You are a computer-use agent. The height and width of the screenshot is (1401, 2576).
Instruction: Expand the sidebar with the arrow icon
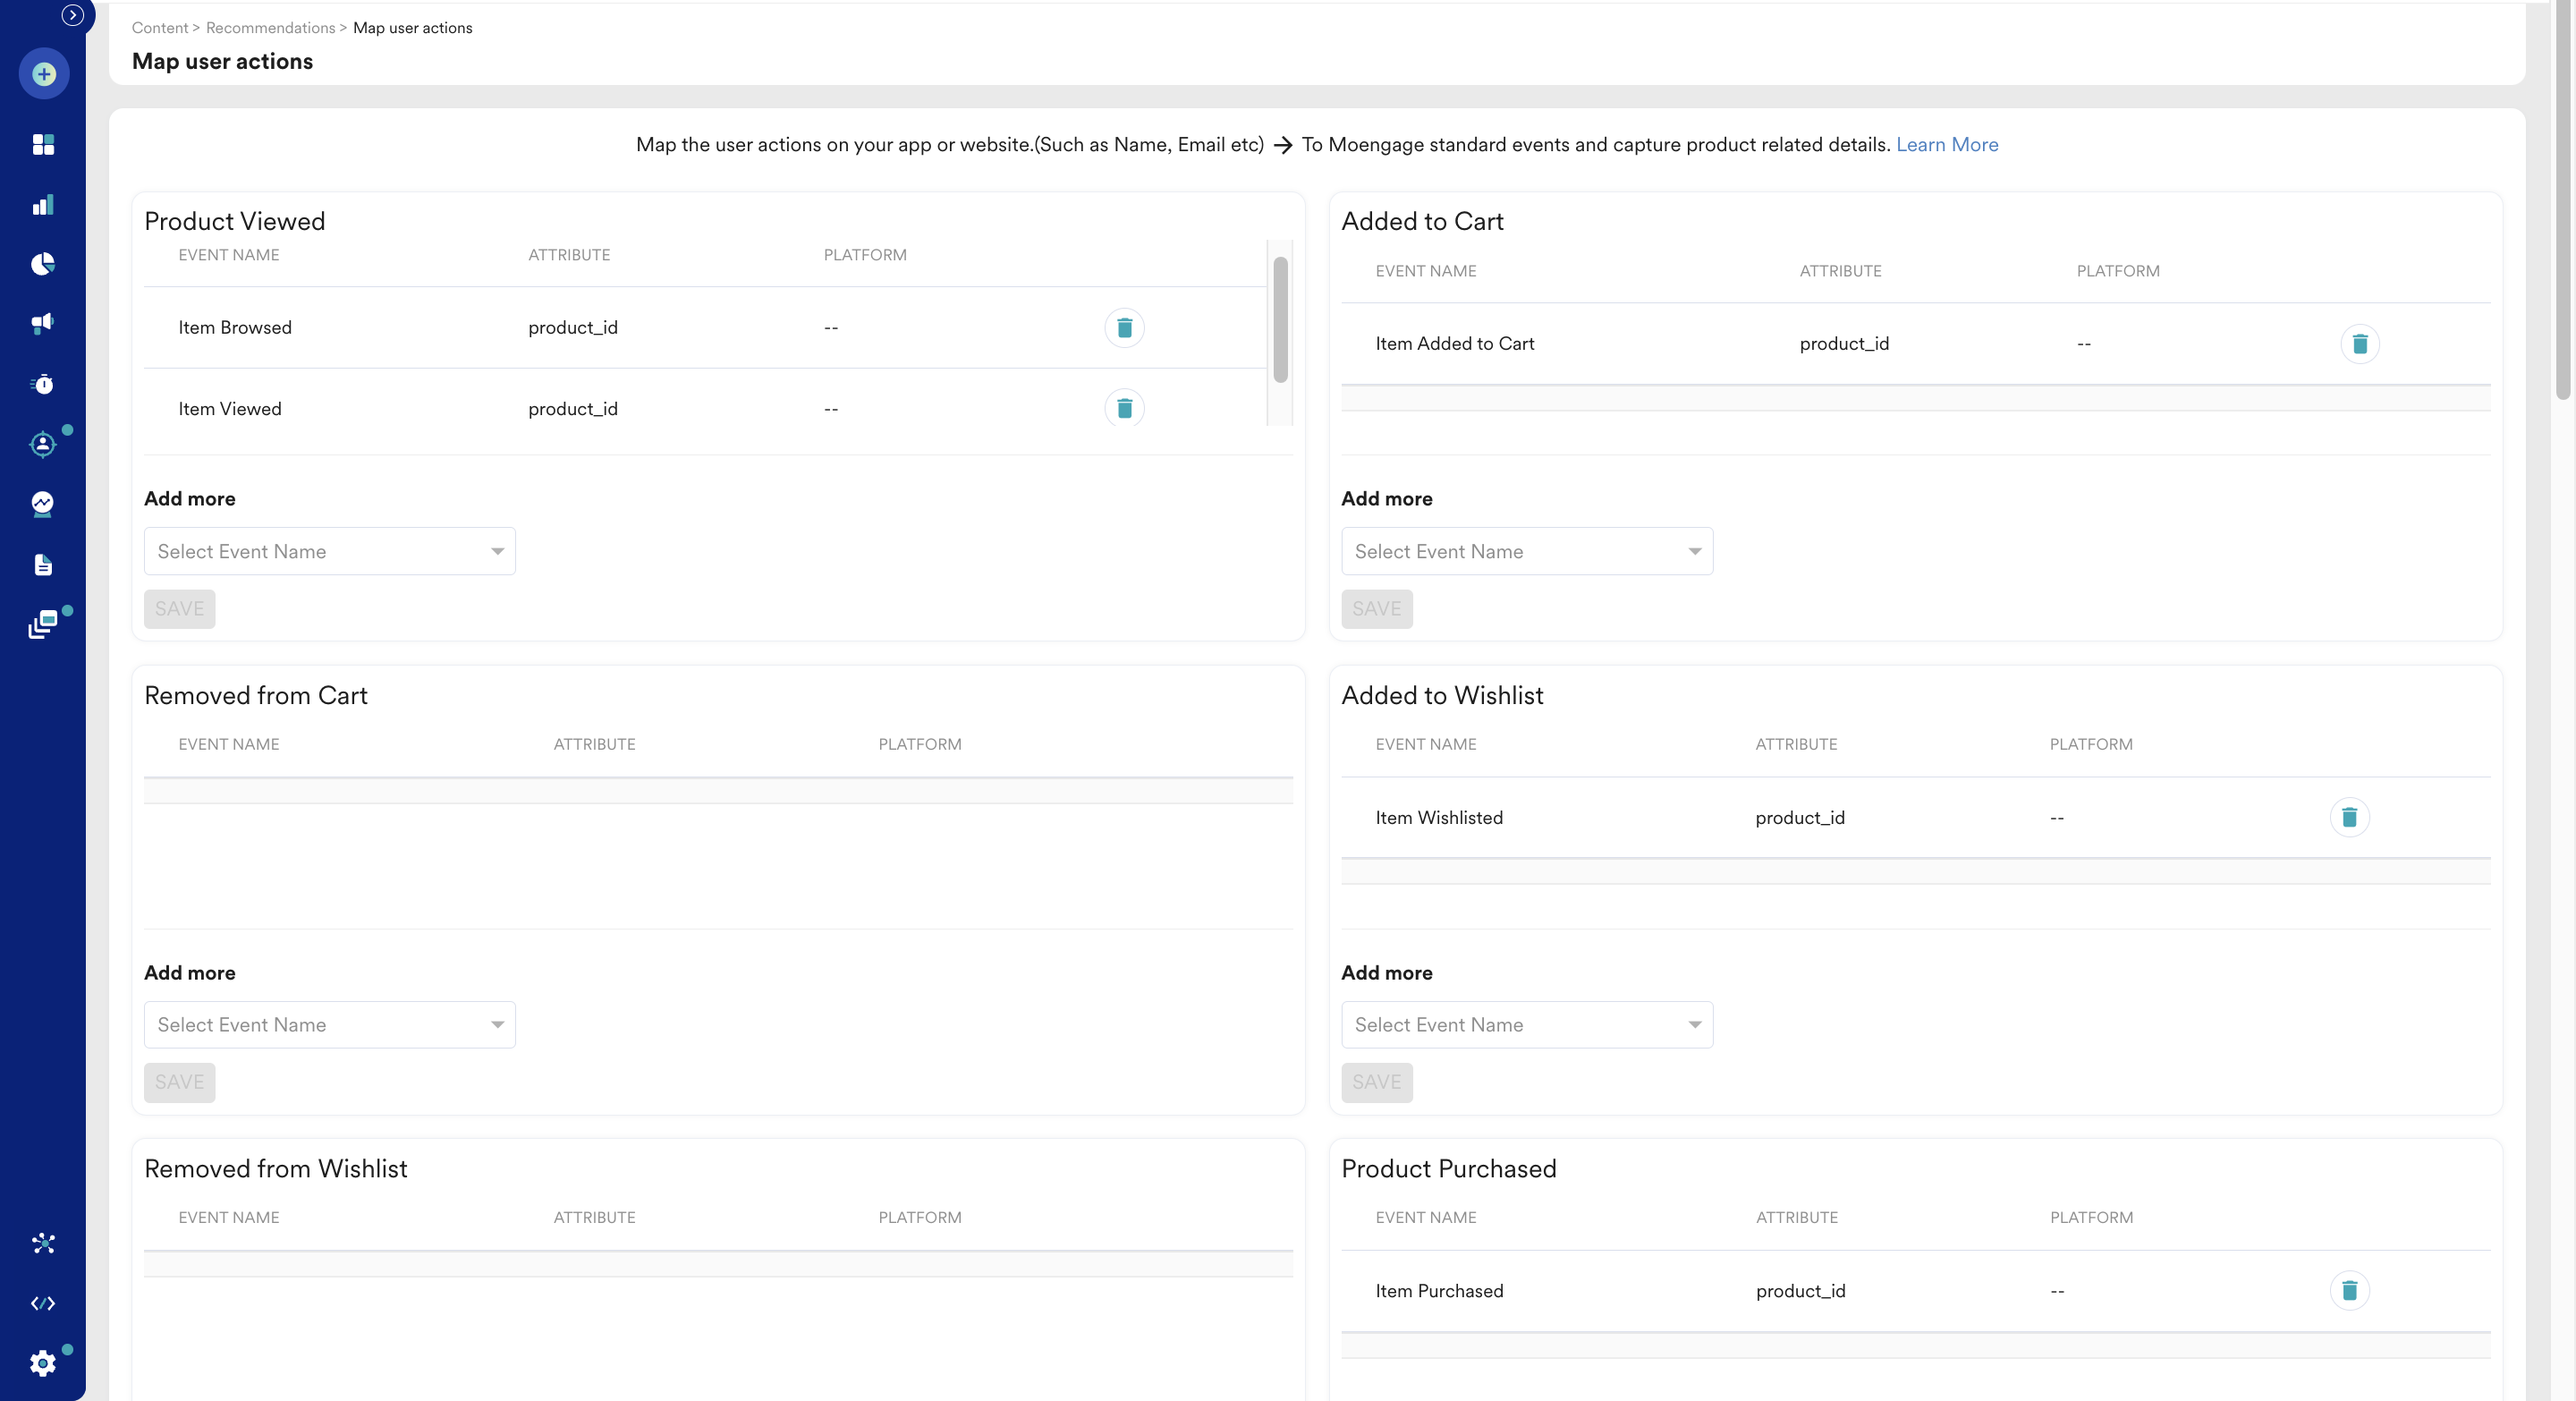pos(72,15)
